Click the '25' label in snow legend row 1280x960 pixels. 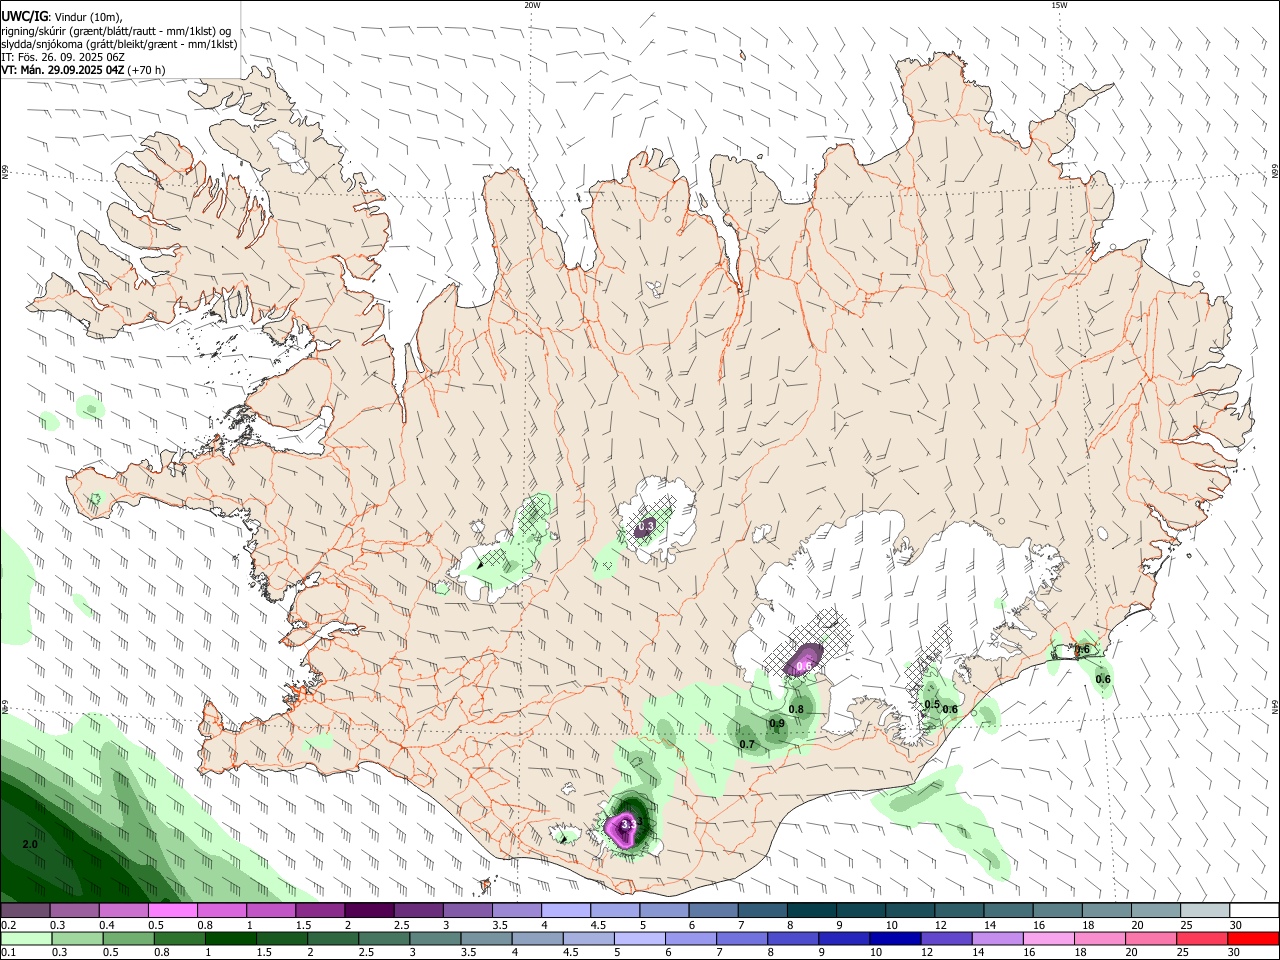coord(1186,925)
